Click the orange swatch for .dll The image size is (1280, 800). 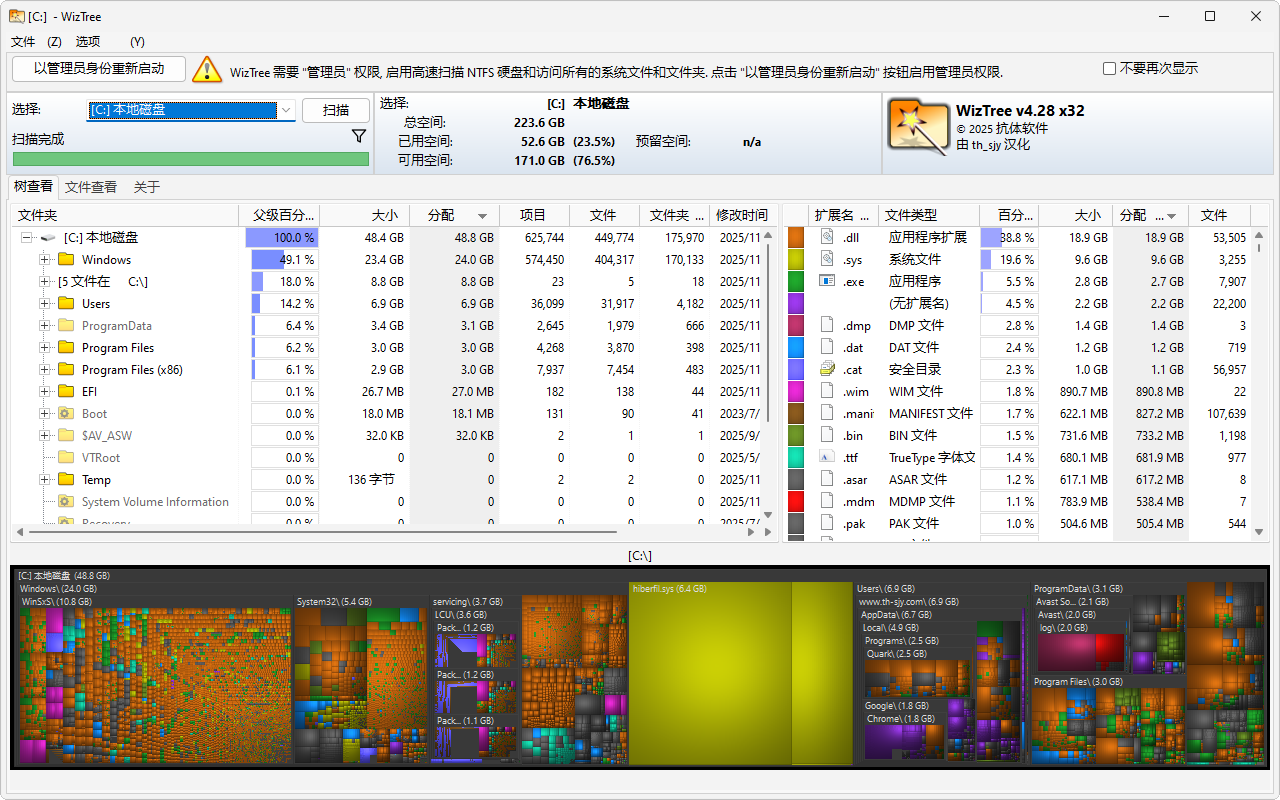point(796,238)
